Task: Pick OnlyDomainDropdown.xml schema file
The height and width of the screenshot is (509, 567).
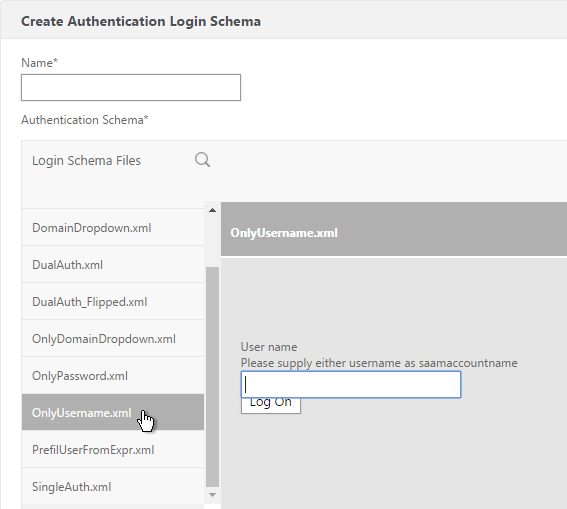Action: pyautogui.click(x=113, y=339)
